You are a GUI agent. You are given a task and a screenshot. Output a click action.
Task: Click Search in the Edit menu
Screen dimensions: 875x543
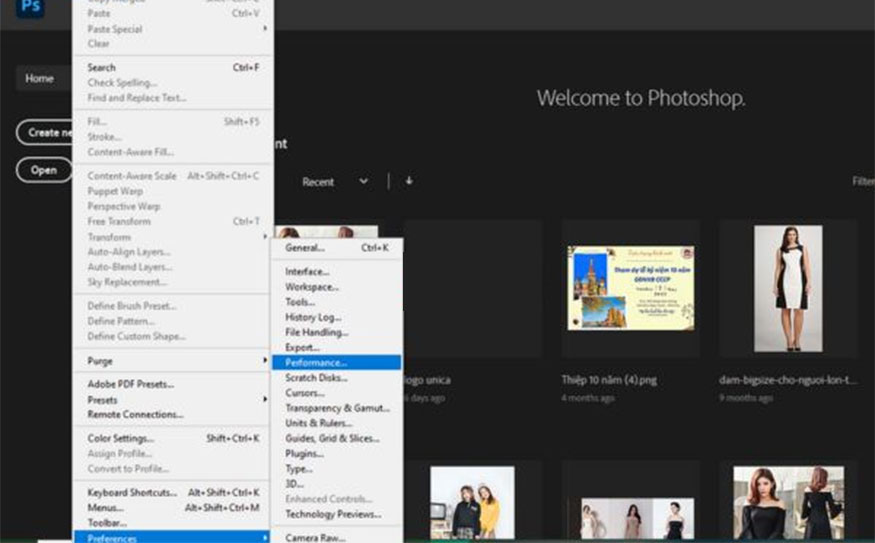(x=173, y=68)
